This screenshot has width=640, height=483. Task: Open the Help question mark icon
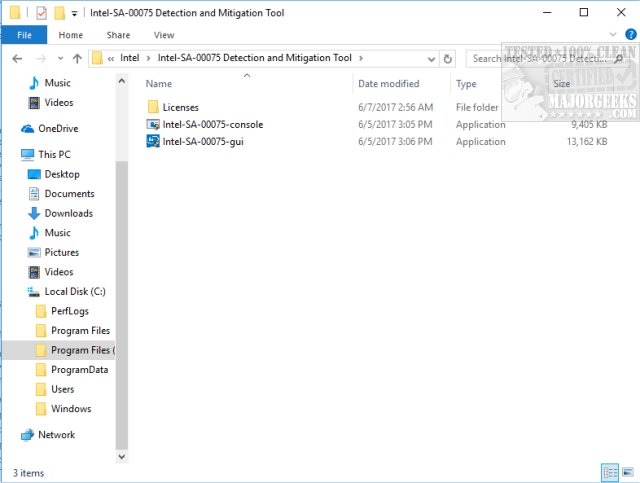(631, 34)
